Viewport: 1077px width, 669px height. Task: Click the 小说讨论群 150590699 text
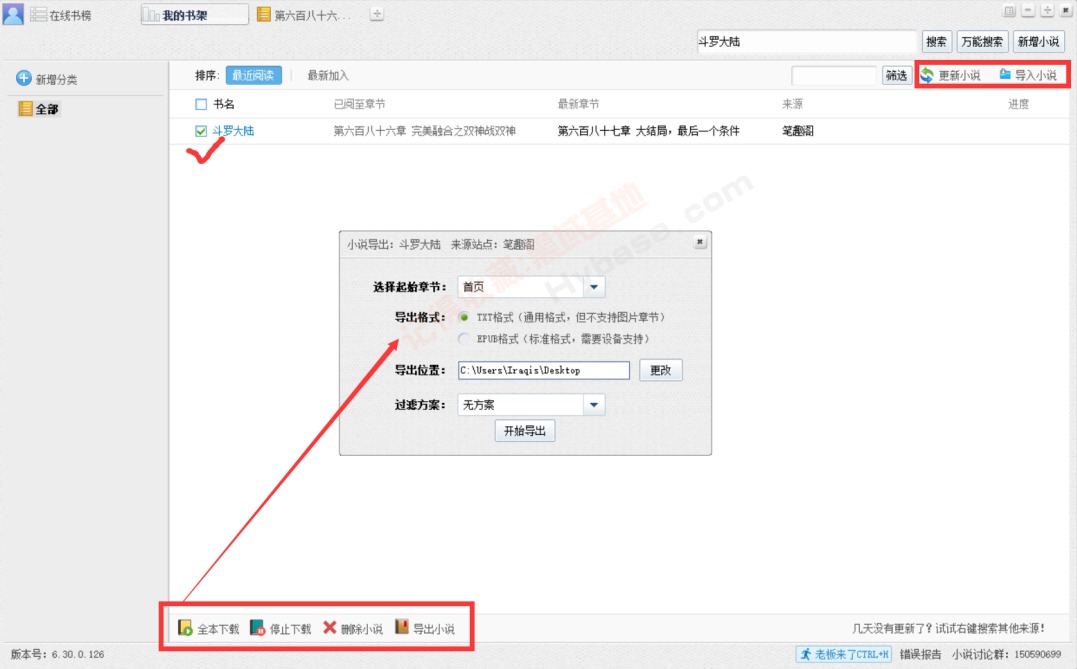pyautogui.click(x=1006, y=655)
